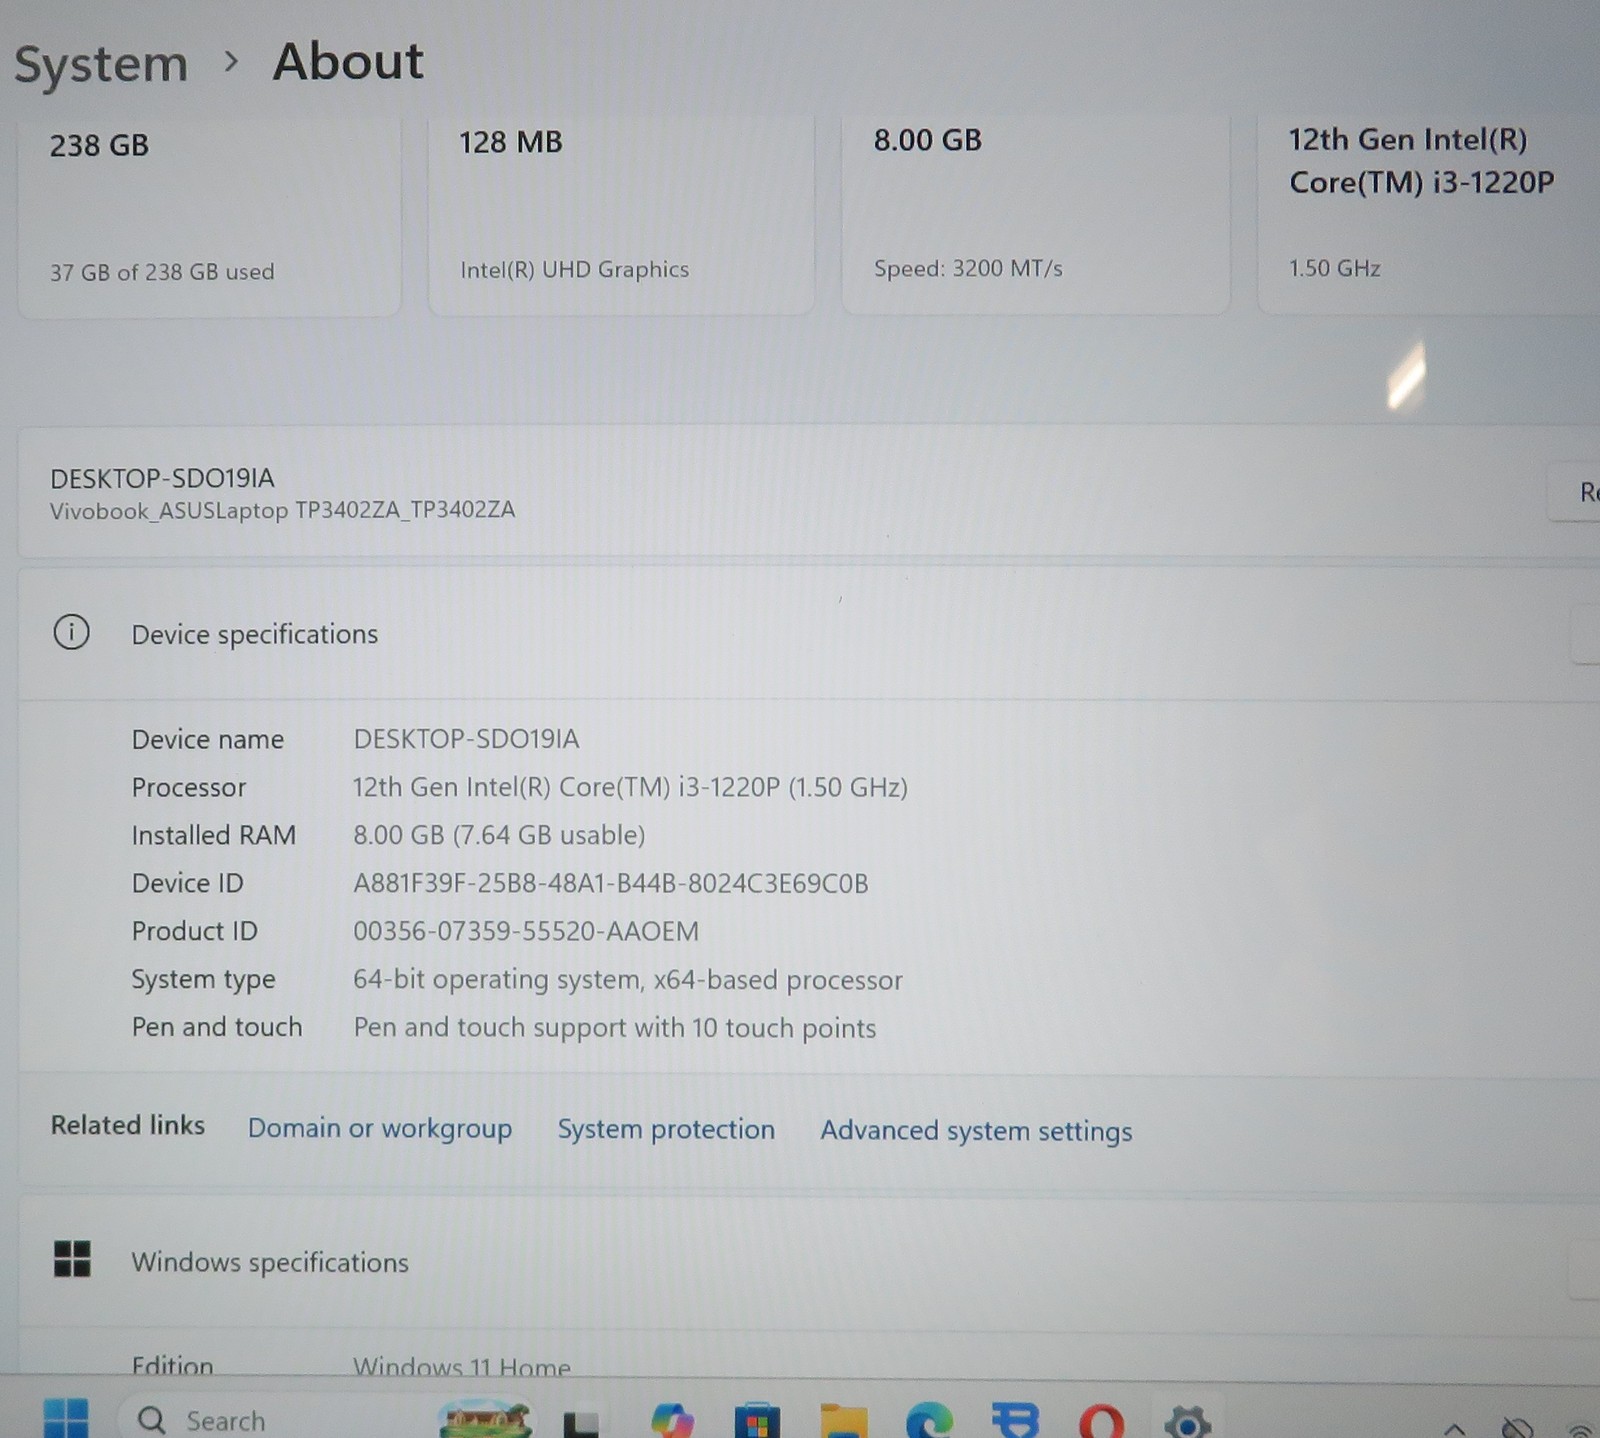
Task: Open Microsoft Store from the taskbar
Action: pyautogui.click(x=757, y=1420)
